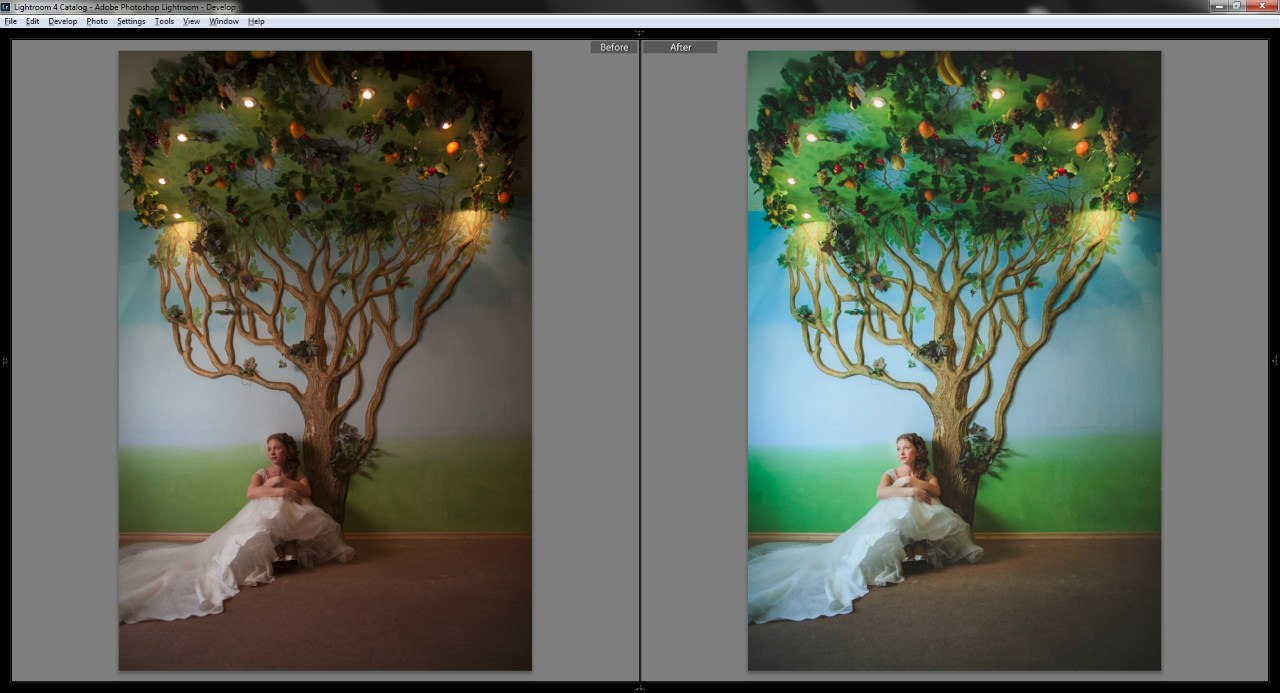1280x693 pixels.
Task: Open the Photo menu
Action: [x=97, y=21]
